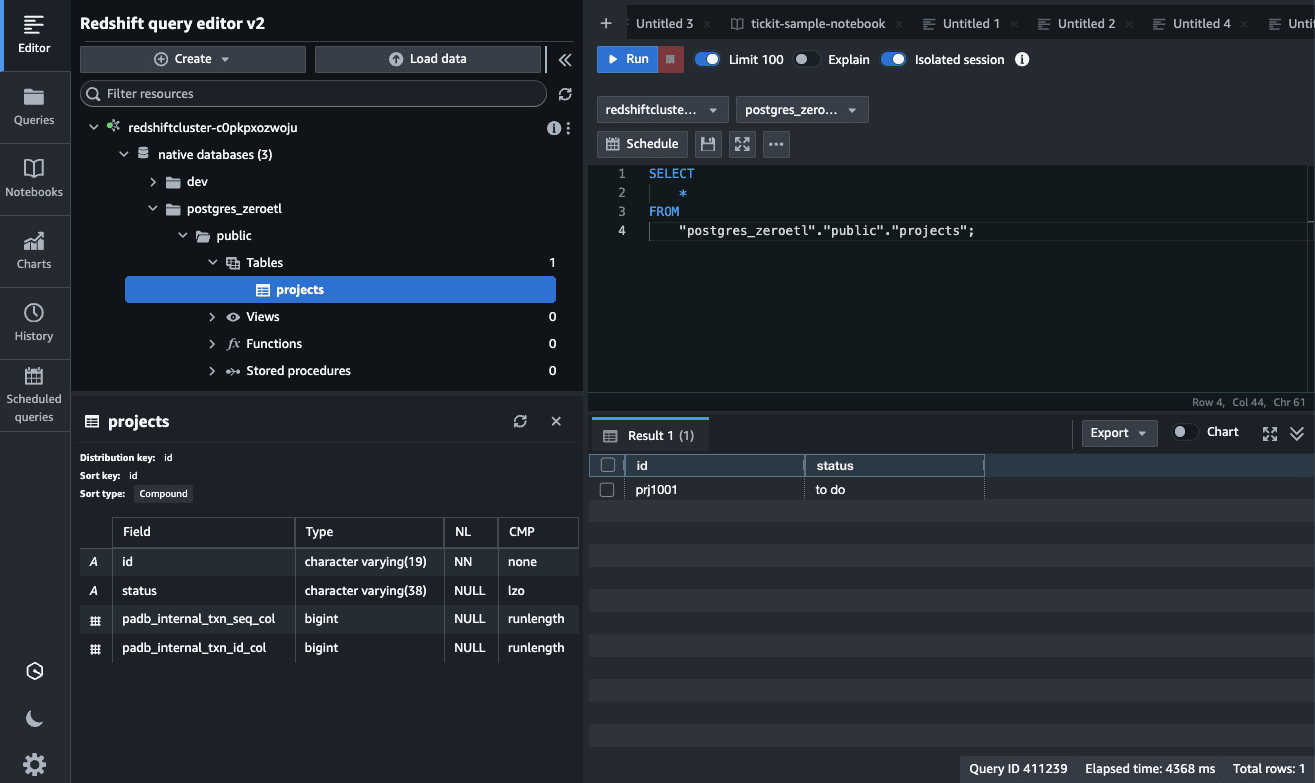Click the hexagon icon in the bottom sidebar
The image size is (1315, 783).
tap(34, 671)
